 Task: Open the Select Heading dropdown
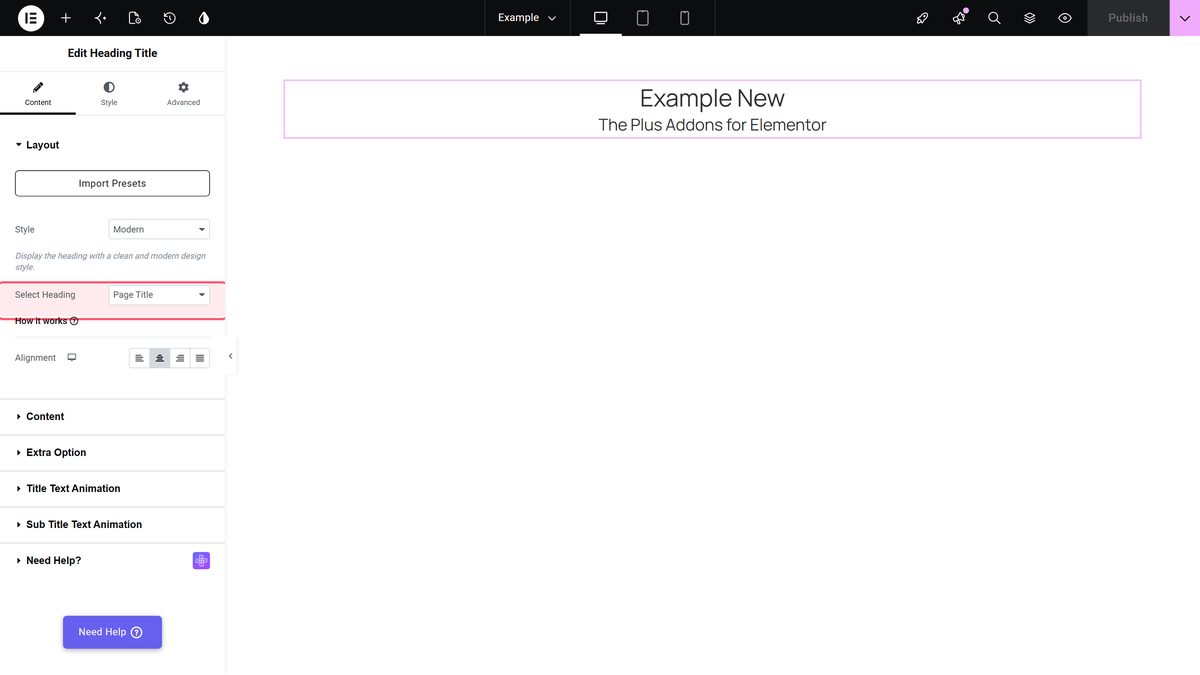[159, 295]
